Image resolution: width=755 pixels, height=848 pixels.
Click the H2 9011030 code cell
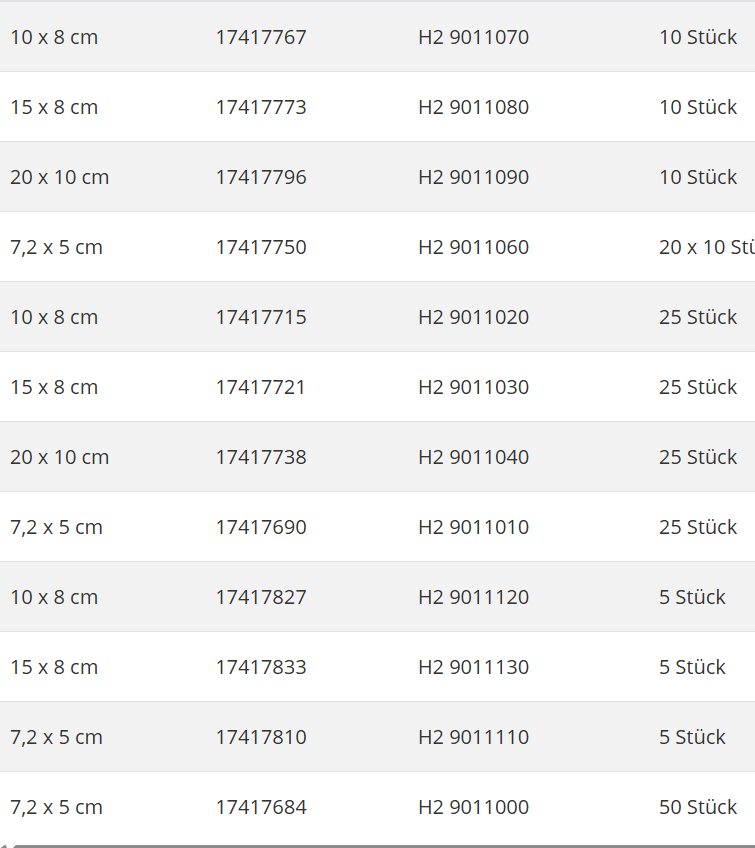(x=473, y=388)
